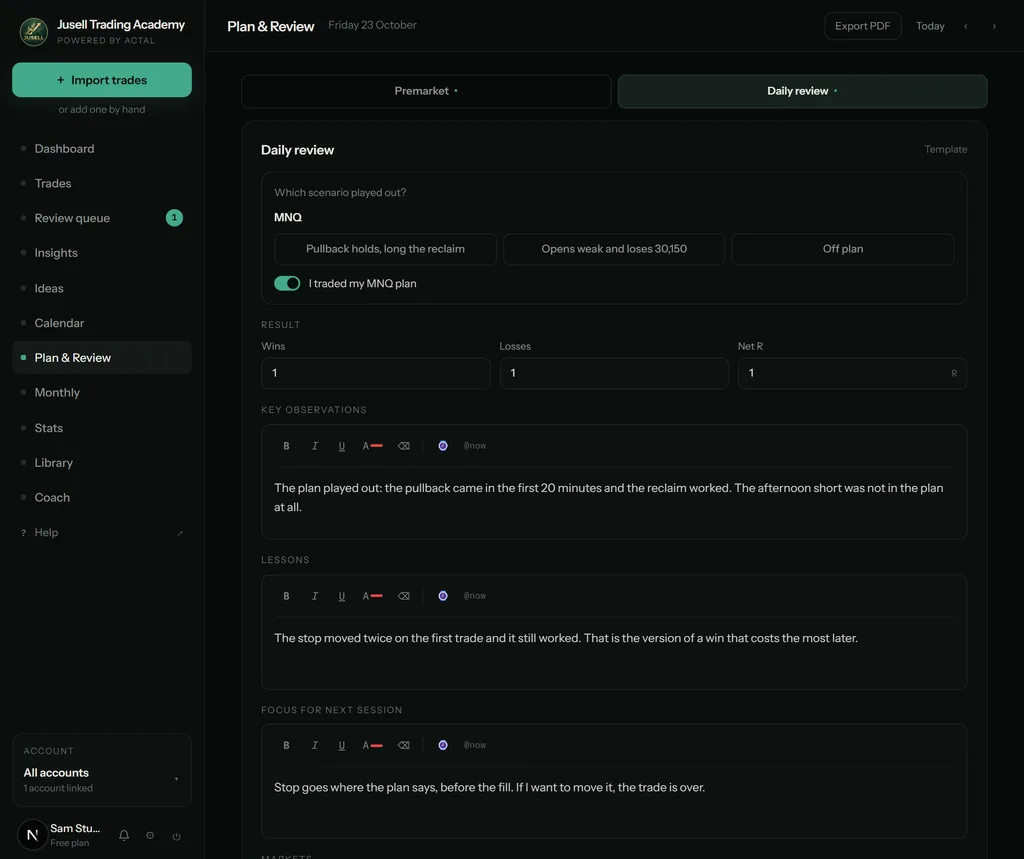Switch to the Daily review tab

[x=802, y=91]
